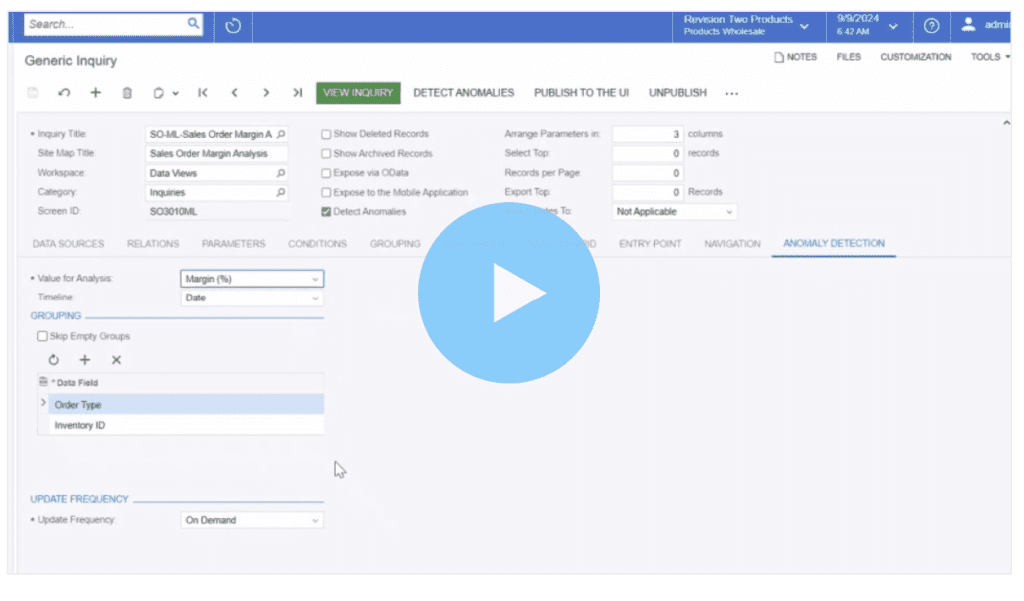The width and height of the screenshot is (1024, 601).
Task: Uncheck the Detect Anomalies checkbox
Action: click(x=326, y=211)
